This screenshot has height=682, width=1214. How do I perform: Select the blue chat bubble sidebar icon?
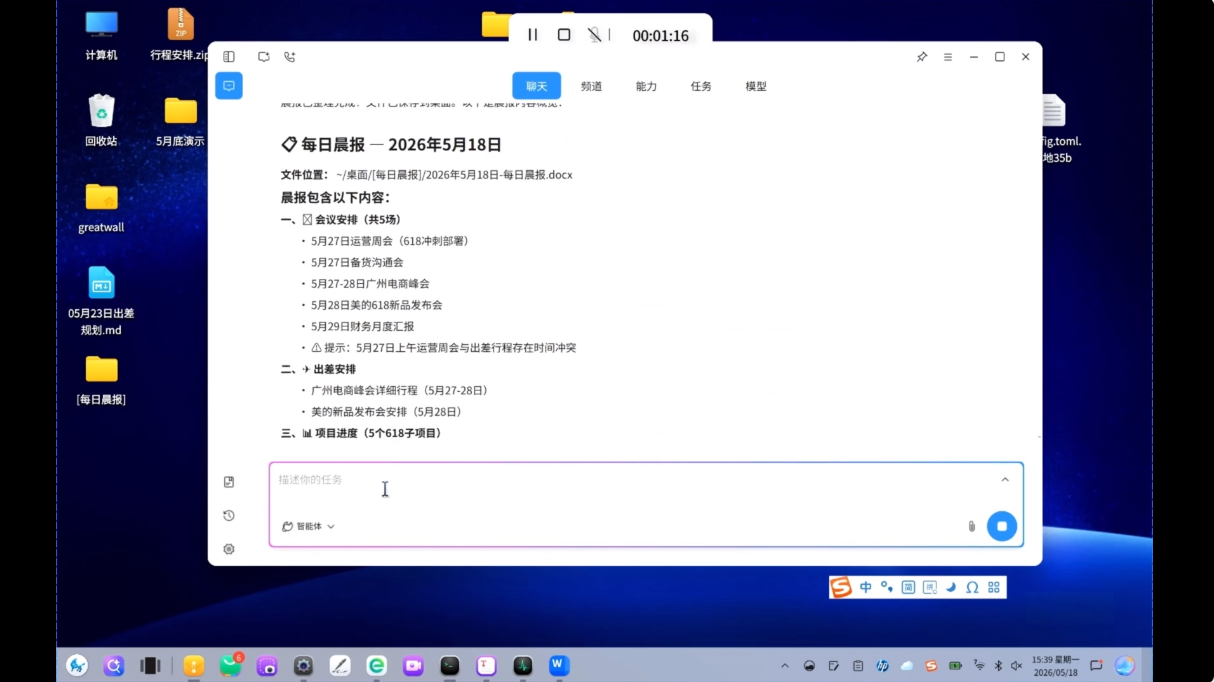point(229,86)
